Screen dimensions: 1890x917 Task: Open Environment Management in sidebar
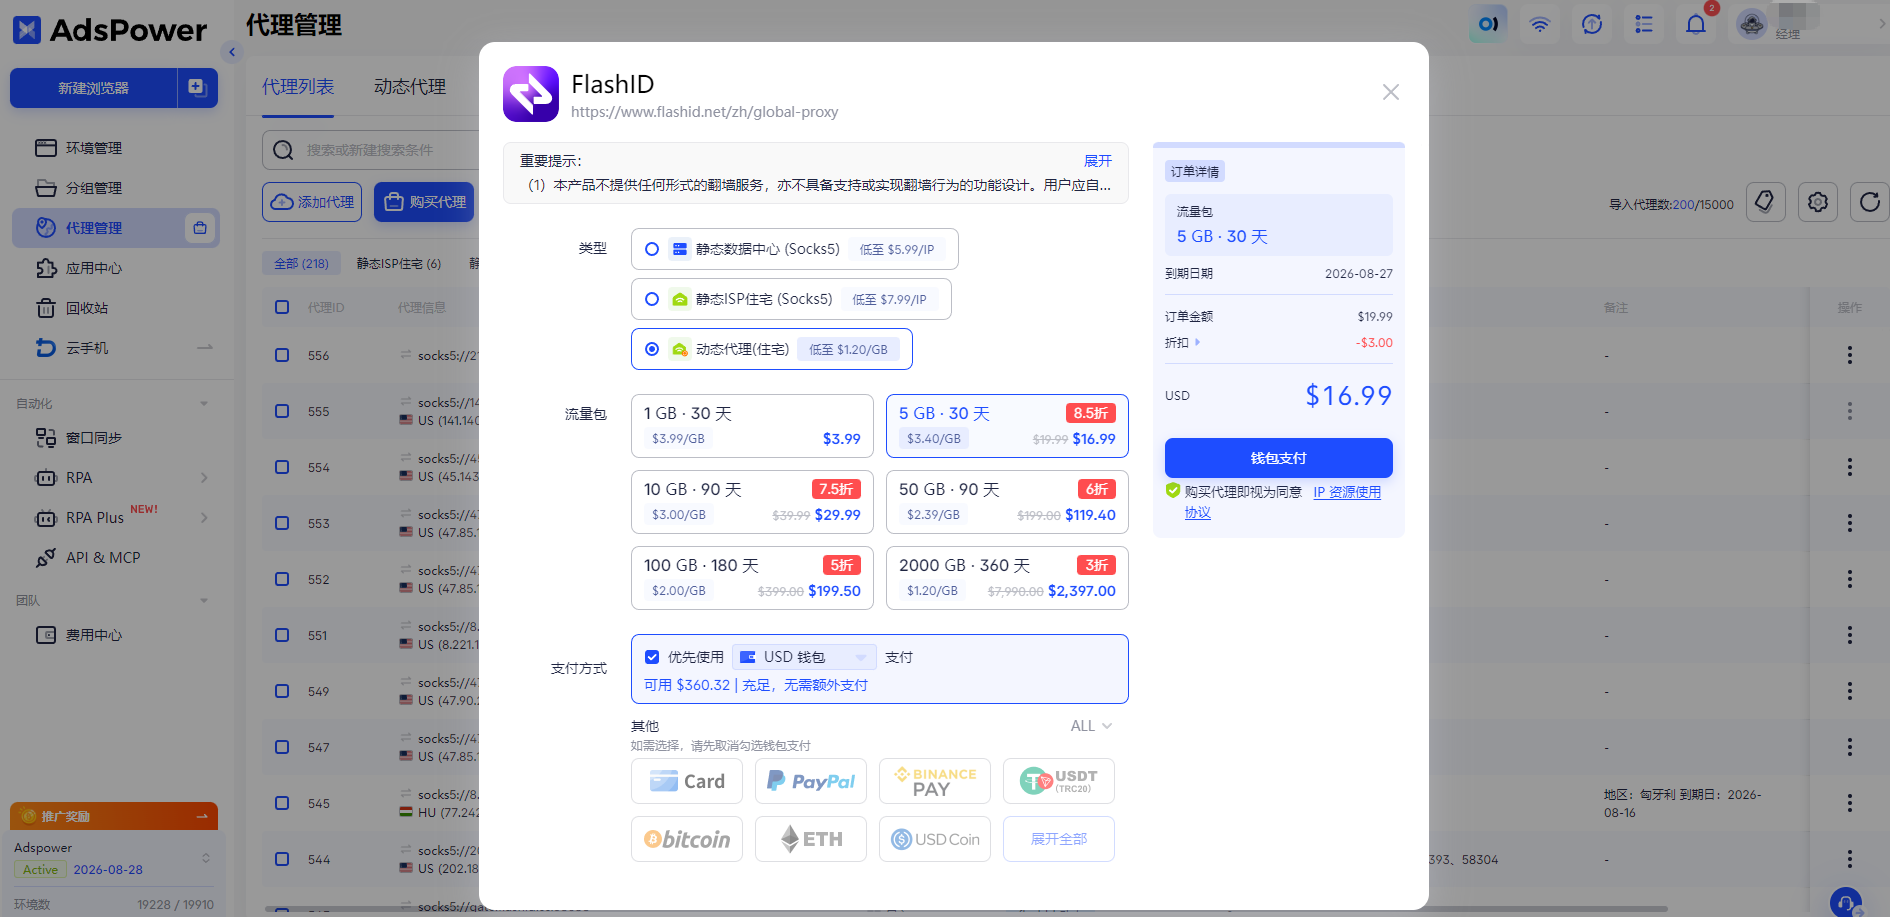click(115, 148)
